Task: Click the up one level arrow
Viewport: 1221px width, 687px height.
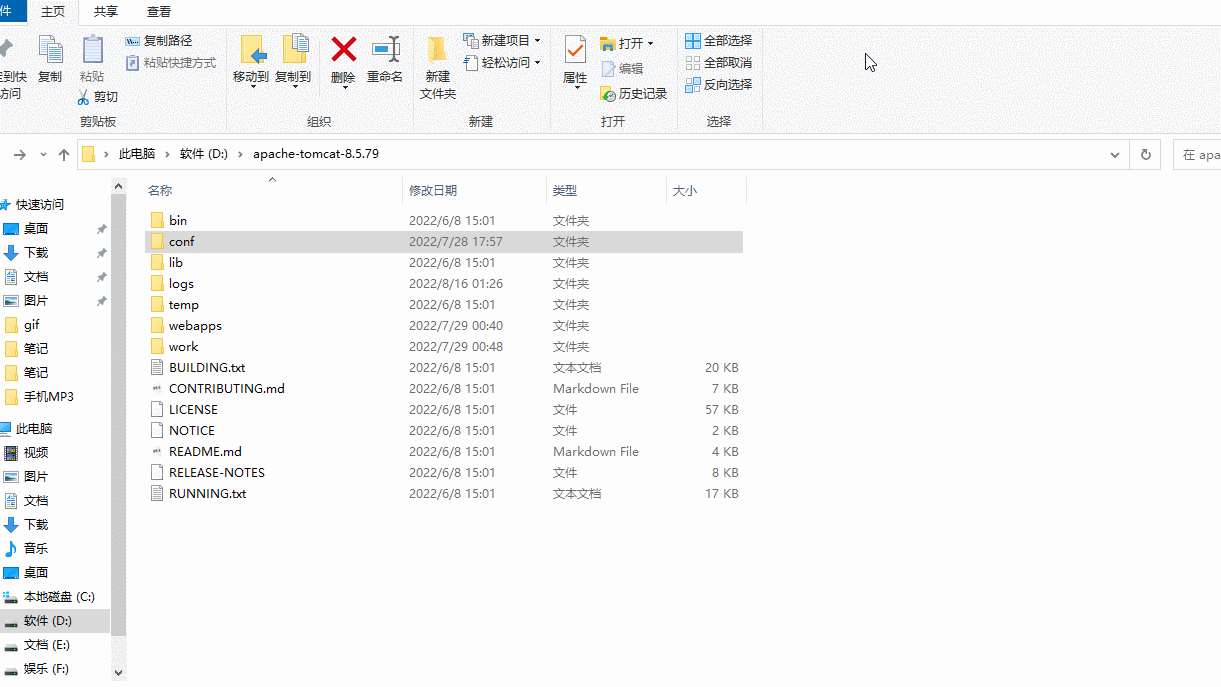Action: click(64, 155)
